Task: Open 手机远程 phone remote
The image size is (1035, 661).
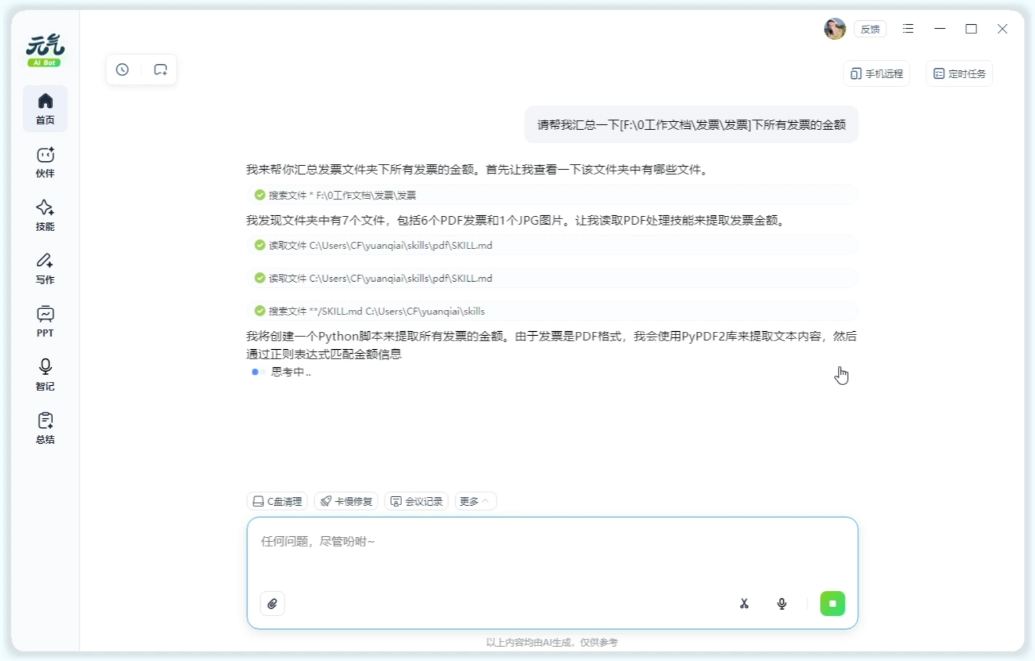Action: tap(877, 73)
